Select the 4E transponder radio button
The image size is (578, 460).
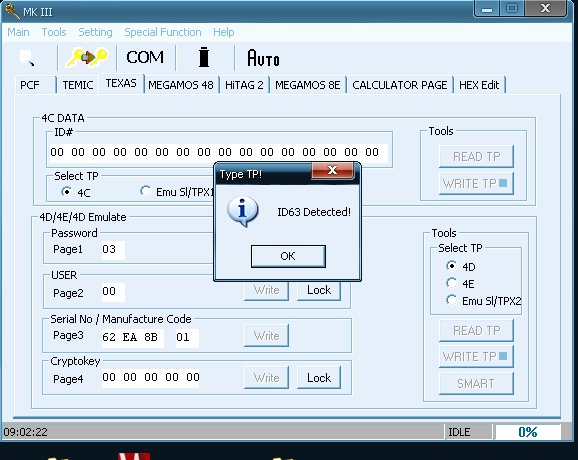point(451,283)
